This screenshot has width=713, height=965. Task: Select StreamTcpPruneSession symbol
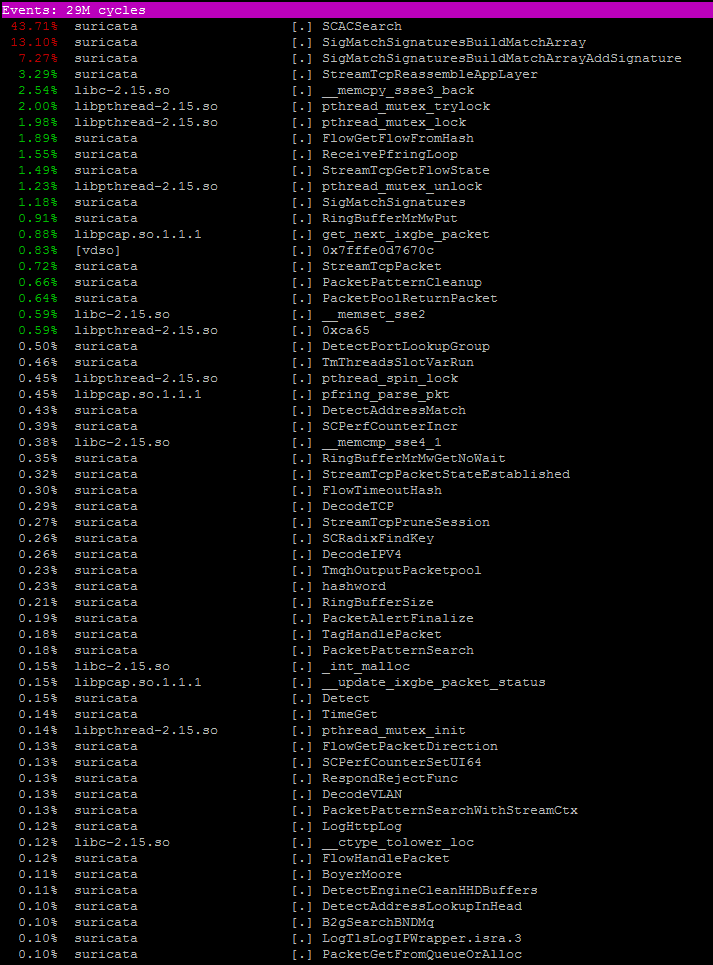click(x=406, y=523)
